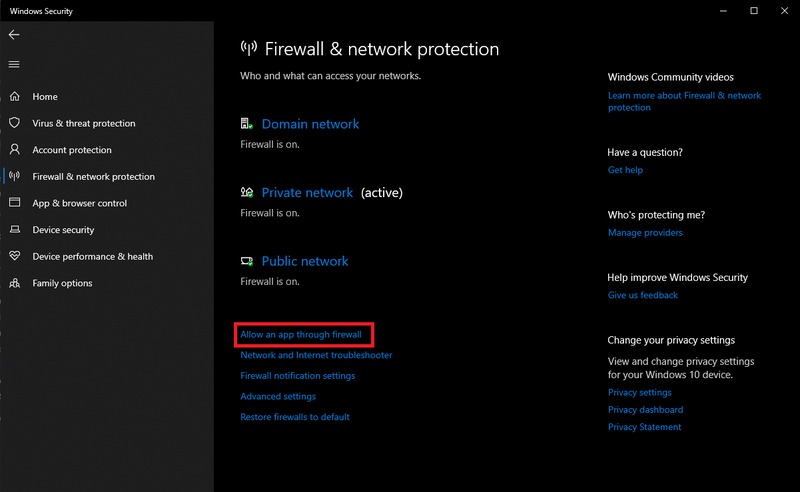
Task: Click Allow an app through firewall
Action: coord(301,334)
